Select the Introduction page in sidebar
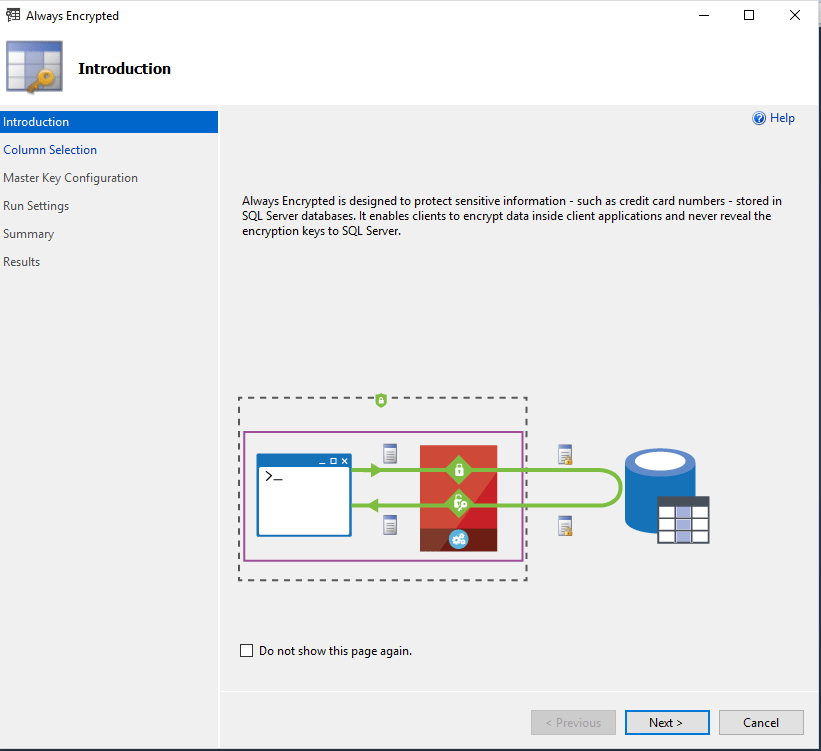 coord(36,122)
